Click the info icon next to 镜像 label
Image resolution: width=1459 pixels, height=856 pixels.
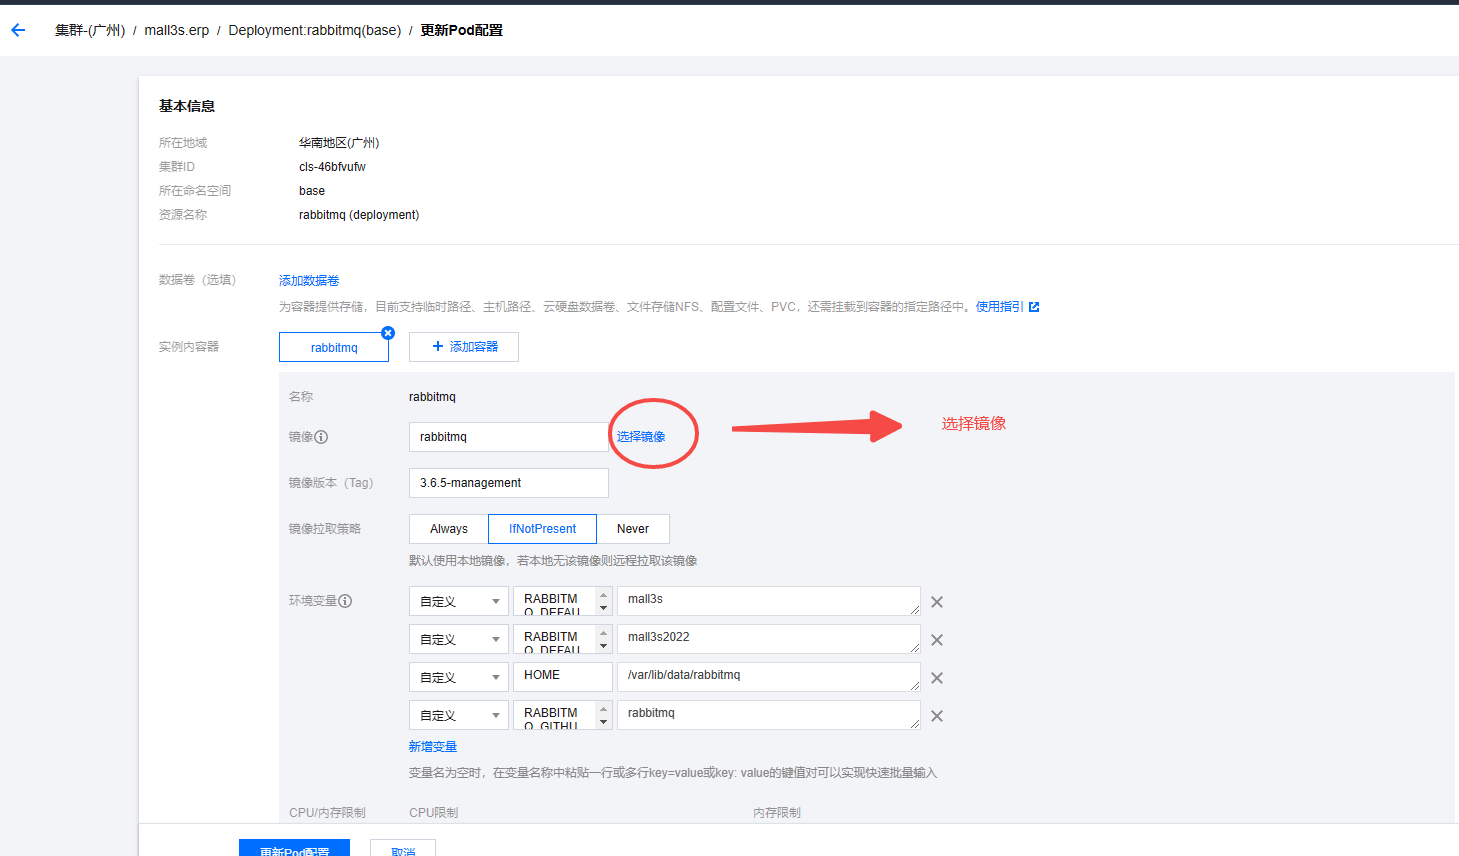click(x=321, y=437)
